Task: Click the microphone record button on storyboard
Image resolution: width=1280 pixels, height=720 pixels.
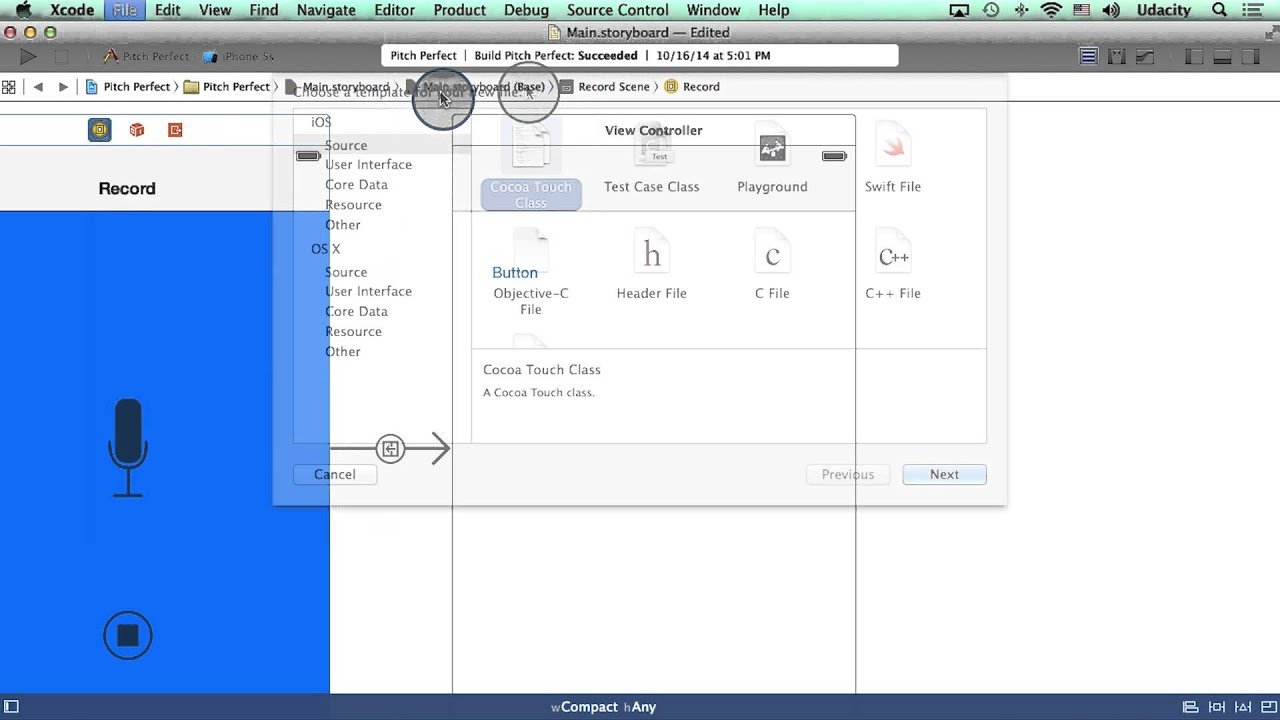Action: [128, 447]
